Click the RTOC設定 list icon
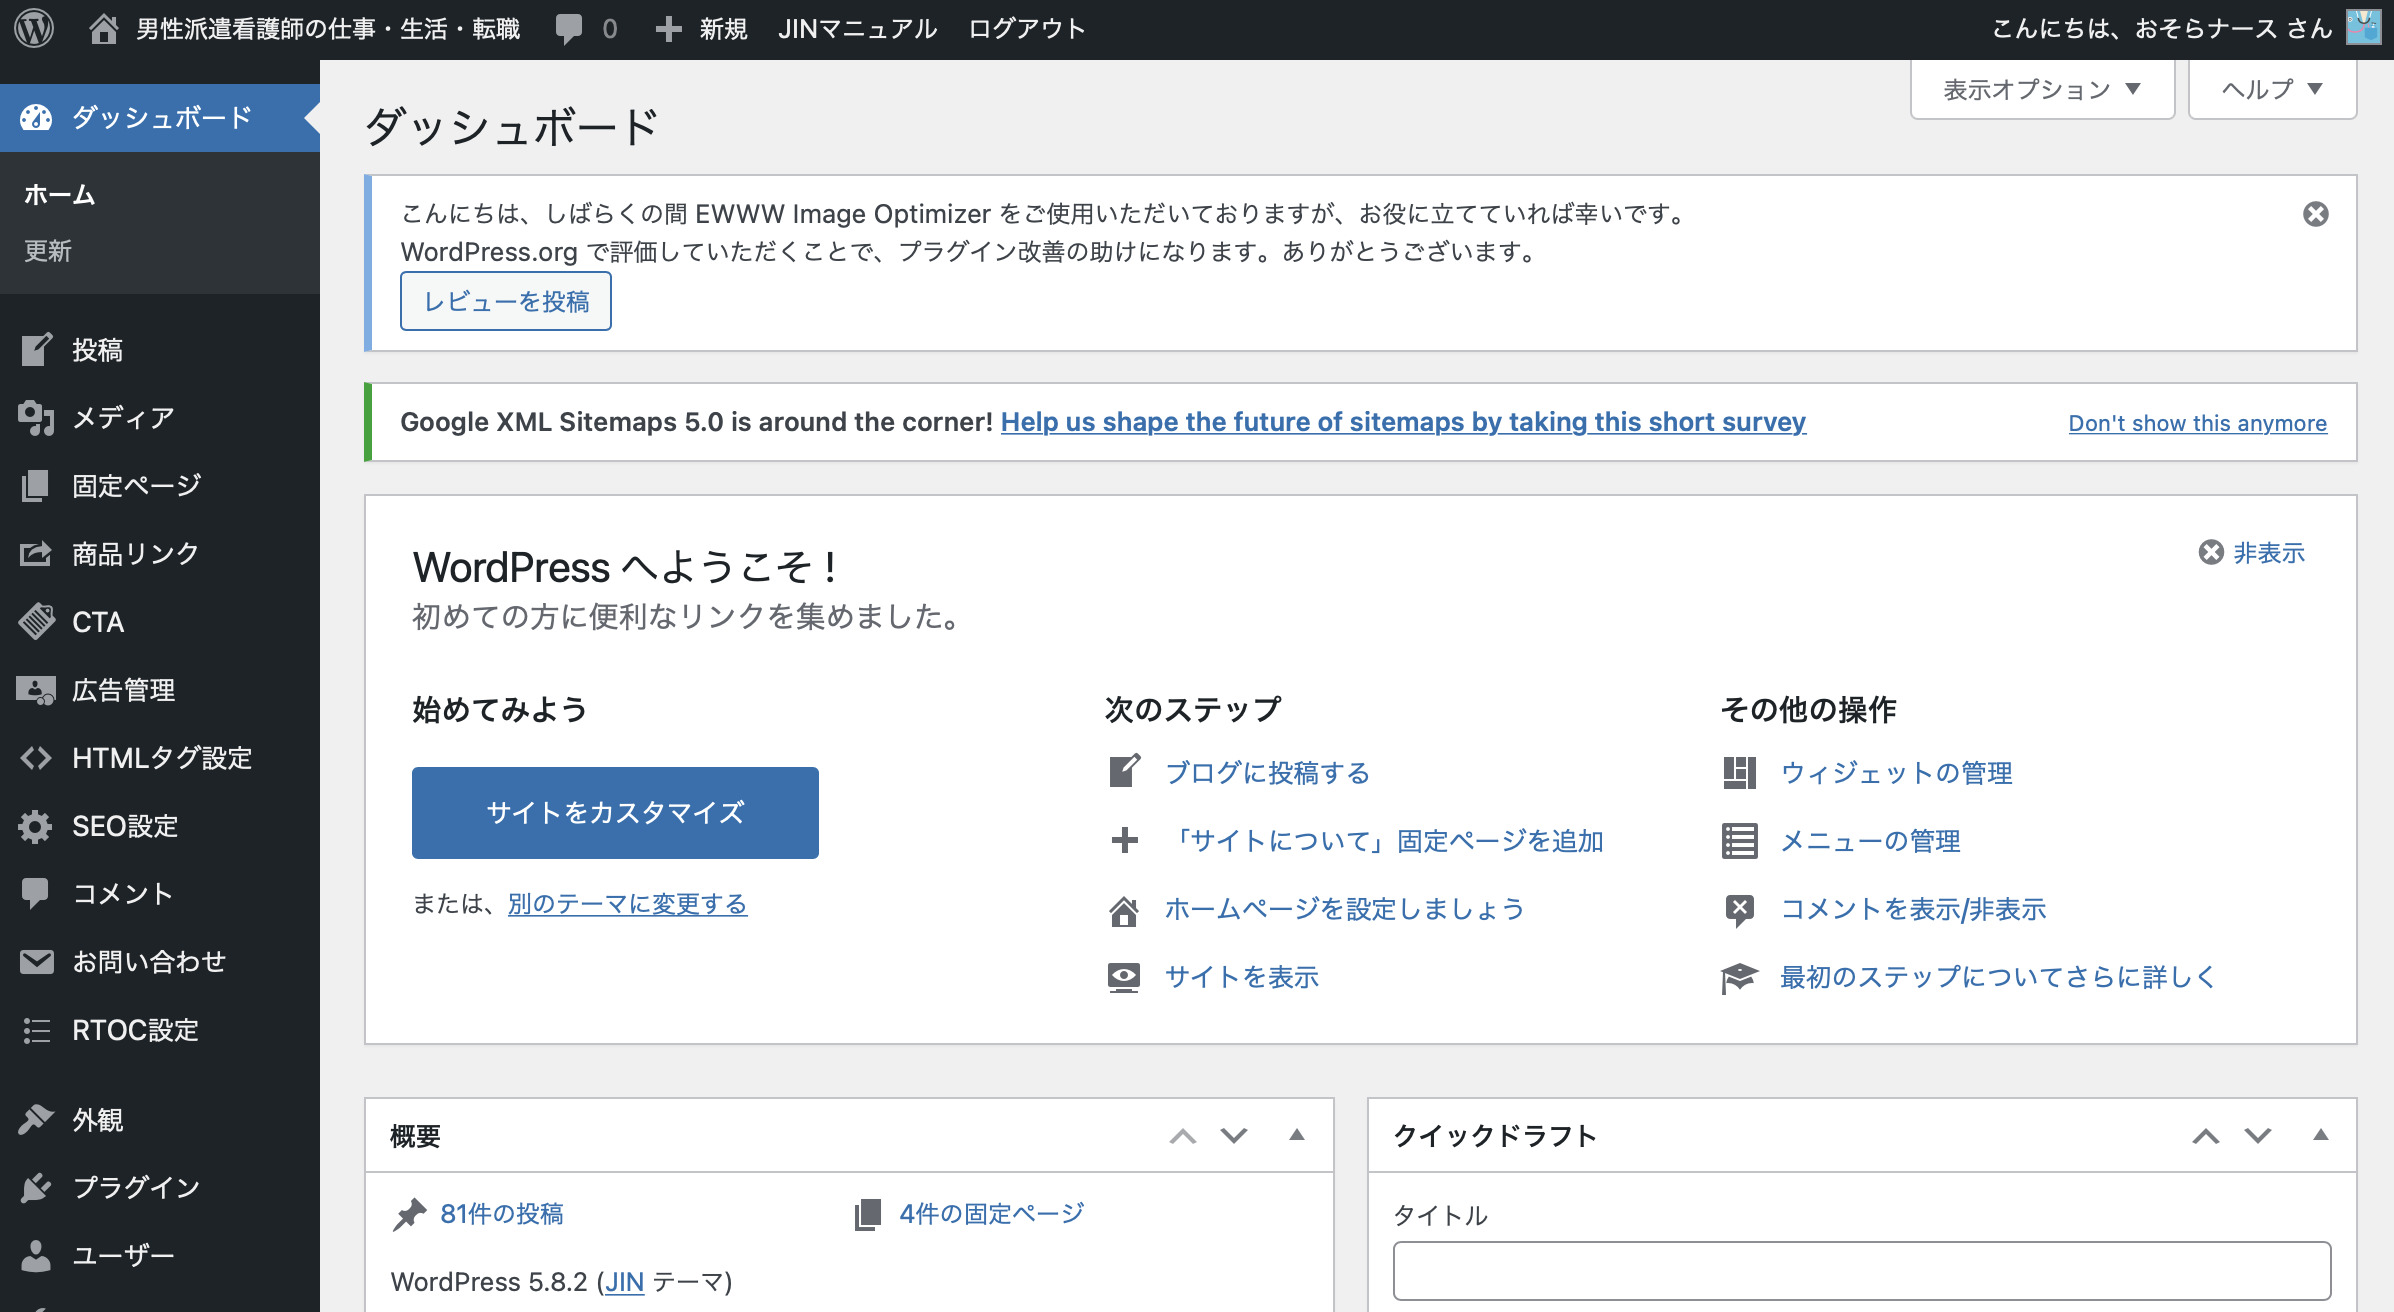This screenshot has width=2394, height=1312. click(x=37, y=1030)
